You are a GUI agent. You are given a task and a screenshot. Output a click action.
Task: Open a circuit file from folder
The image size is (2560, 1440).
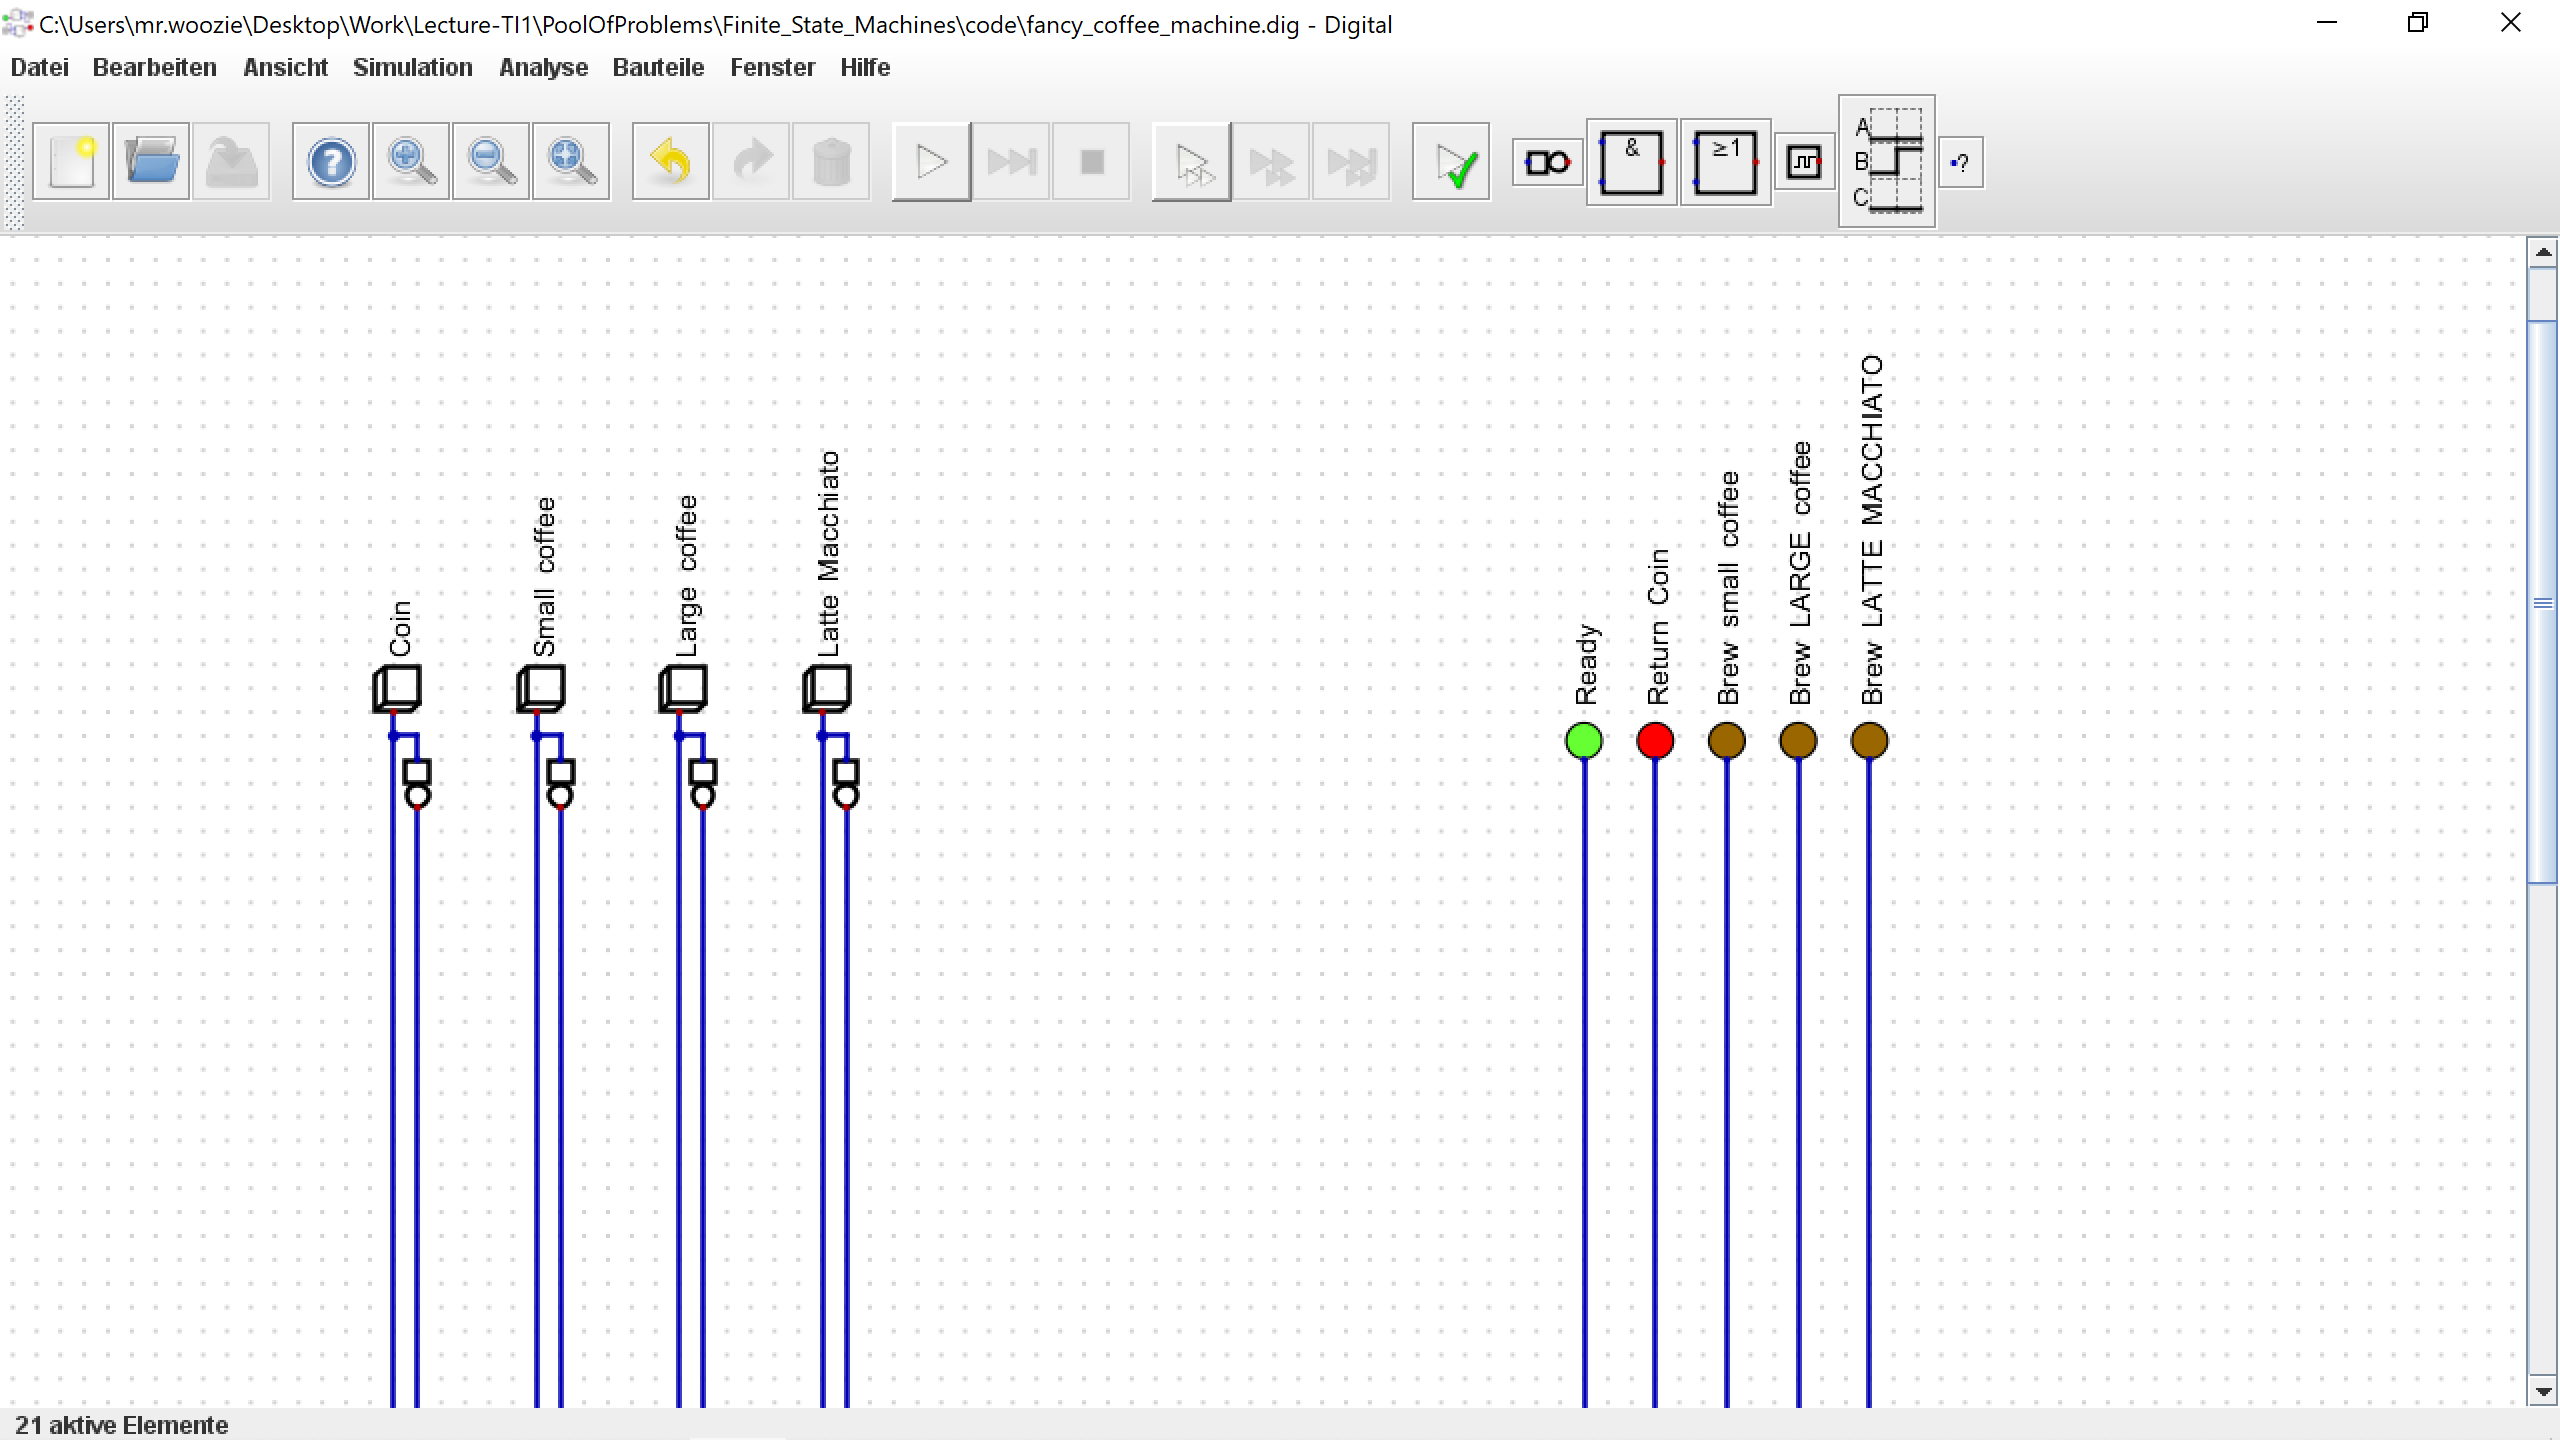point(151,162)
